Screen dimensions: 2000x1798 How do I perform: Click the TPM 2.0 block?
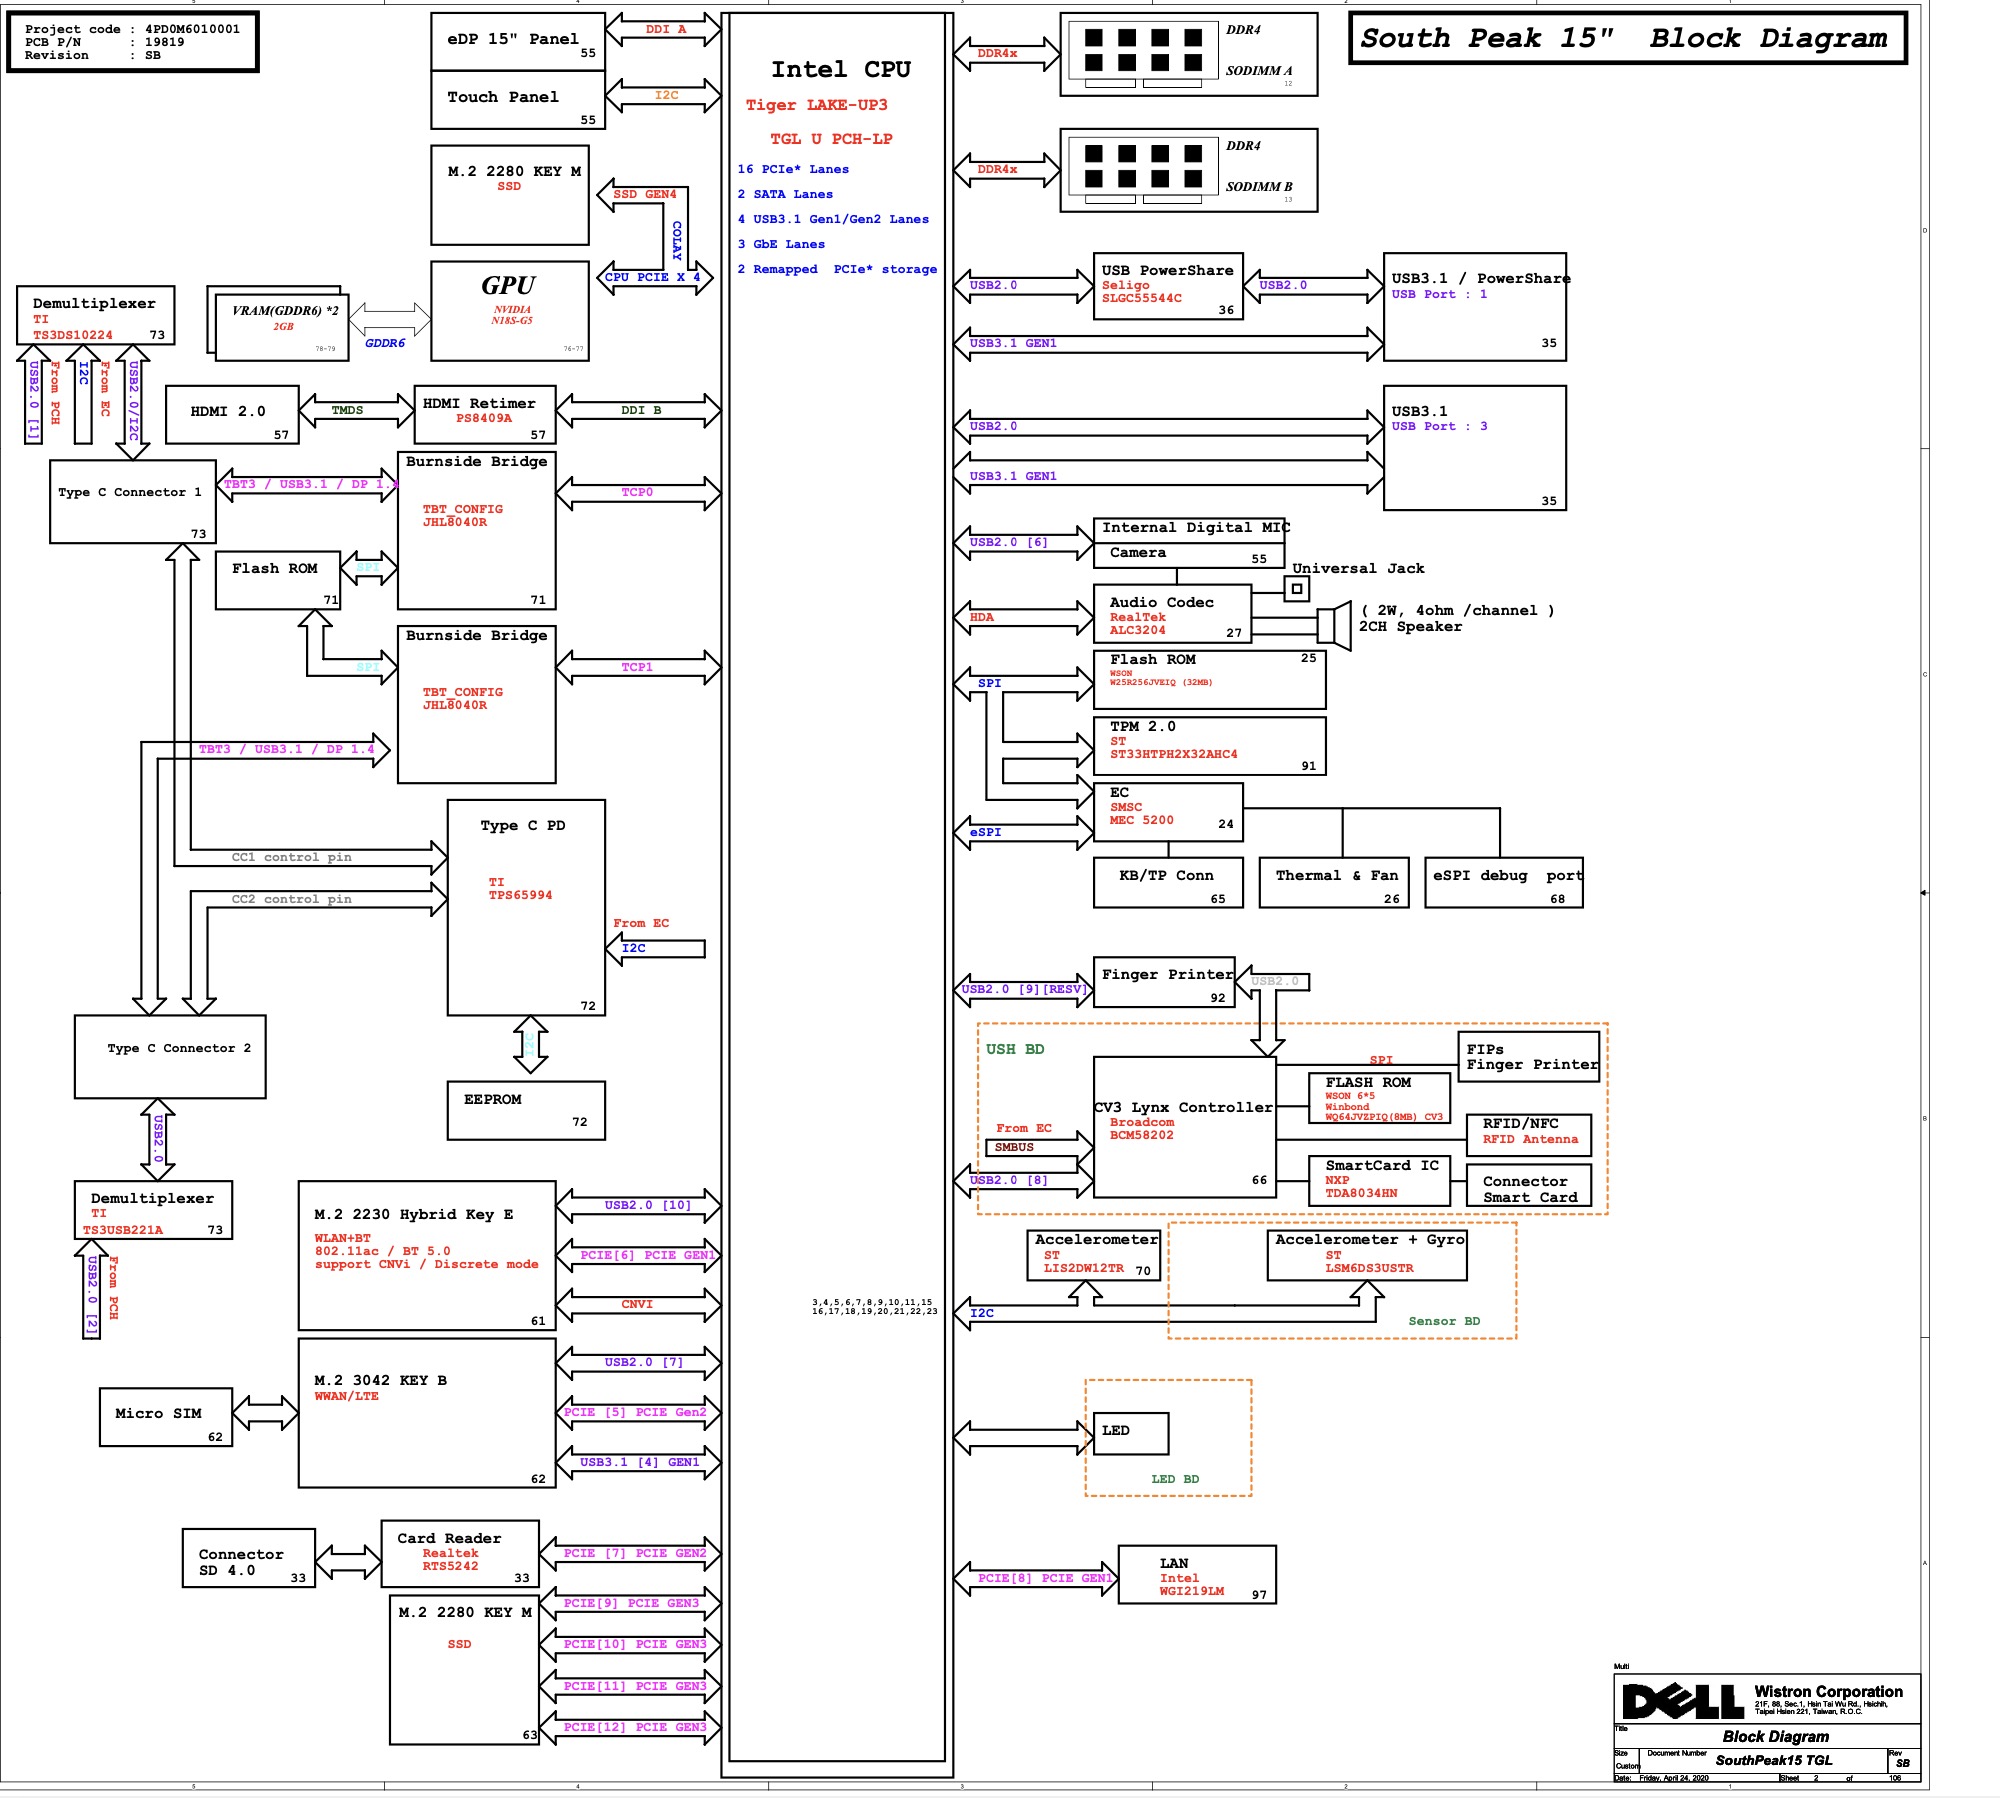tap(1209, 745)
